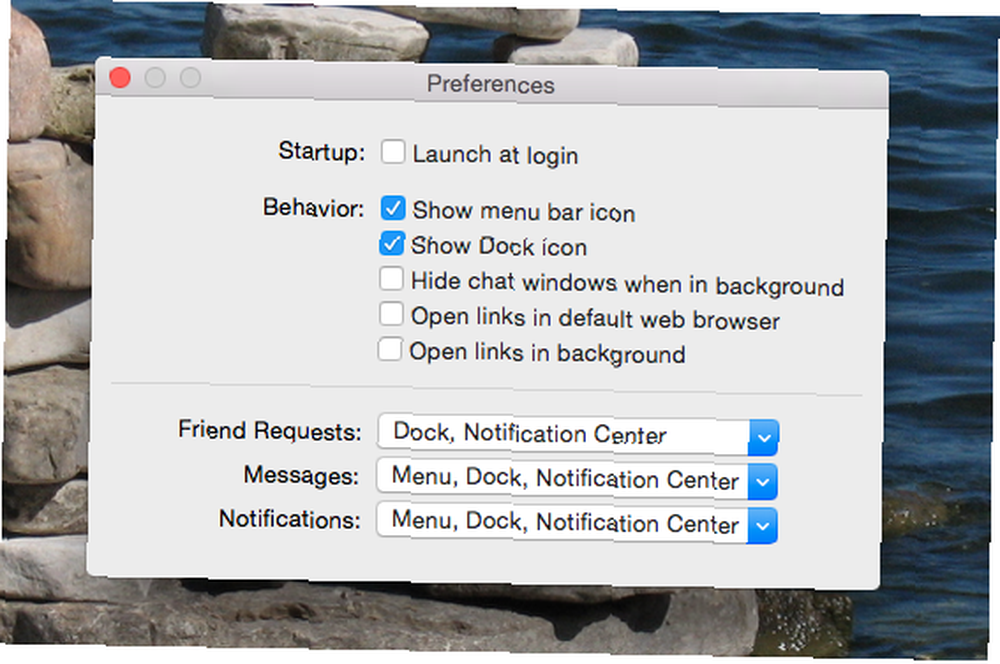Click the Messages: label
This screenshot has height=664, width=1000.
pyautogui.click(x=301, y=475)
